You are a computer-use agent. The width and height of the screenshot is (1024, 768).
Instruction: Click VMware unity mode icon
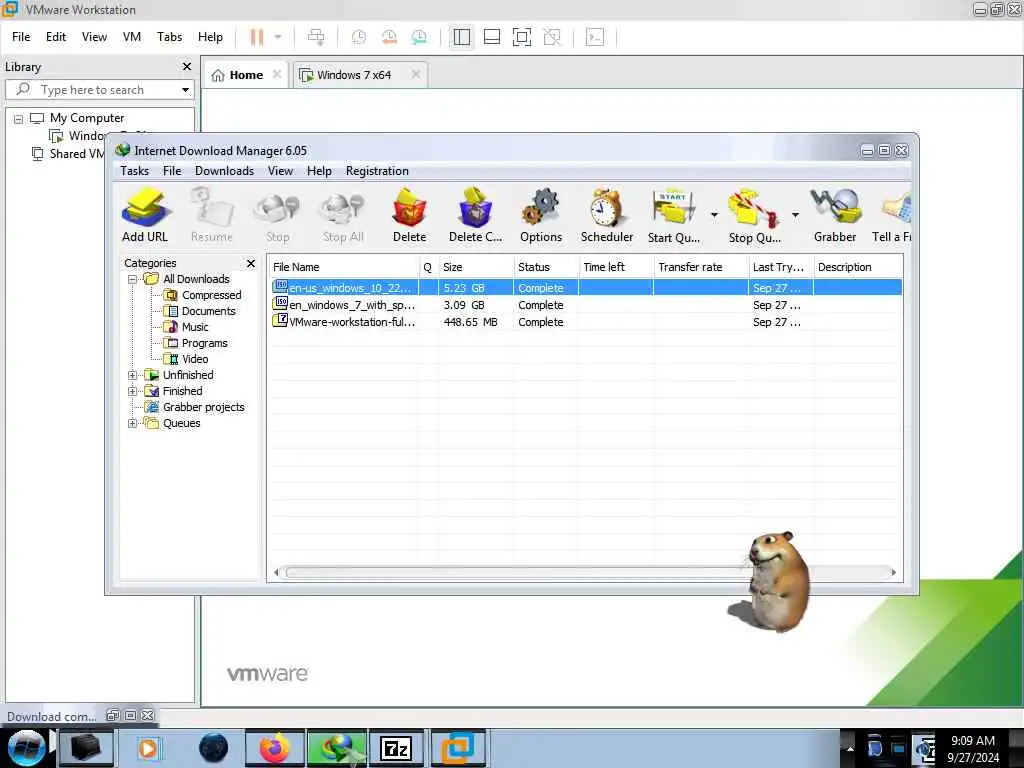(x=552, y=37)
